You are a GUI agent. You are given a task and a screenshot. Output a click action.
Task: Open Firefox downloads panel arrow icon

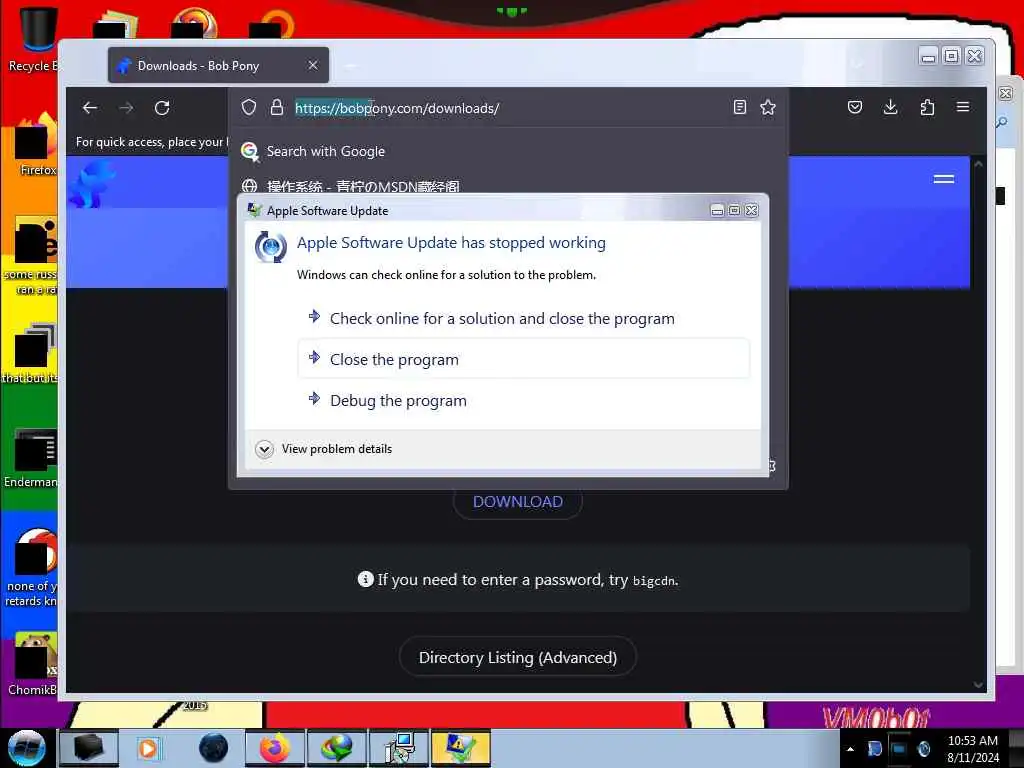[890, 107]
